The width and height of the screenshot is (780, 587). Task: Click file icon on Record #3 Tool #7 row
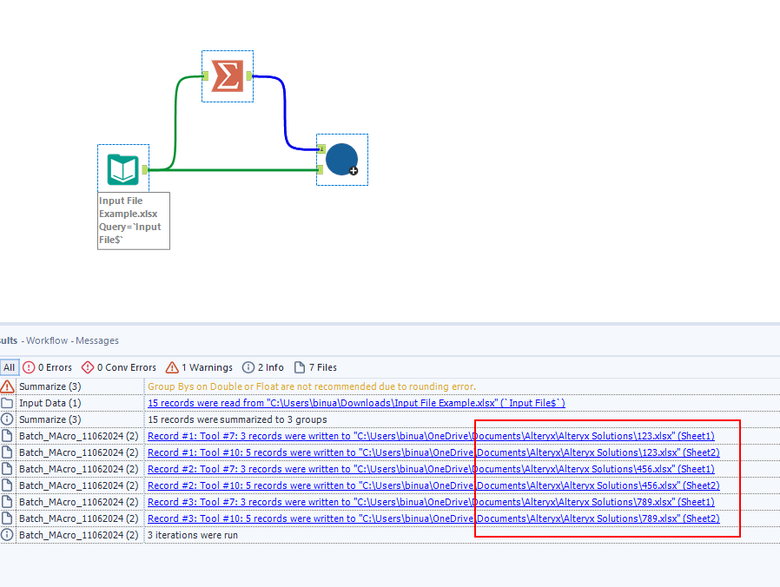click(x=7, y=501)
